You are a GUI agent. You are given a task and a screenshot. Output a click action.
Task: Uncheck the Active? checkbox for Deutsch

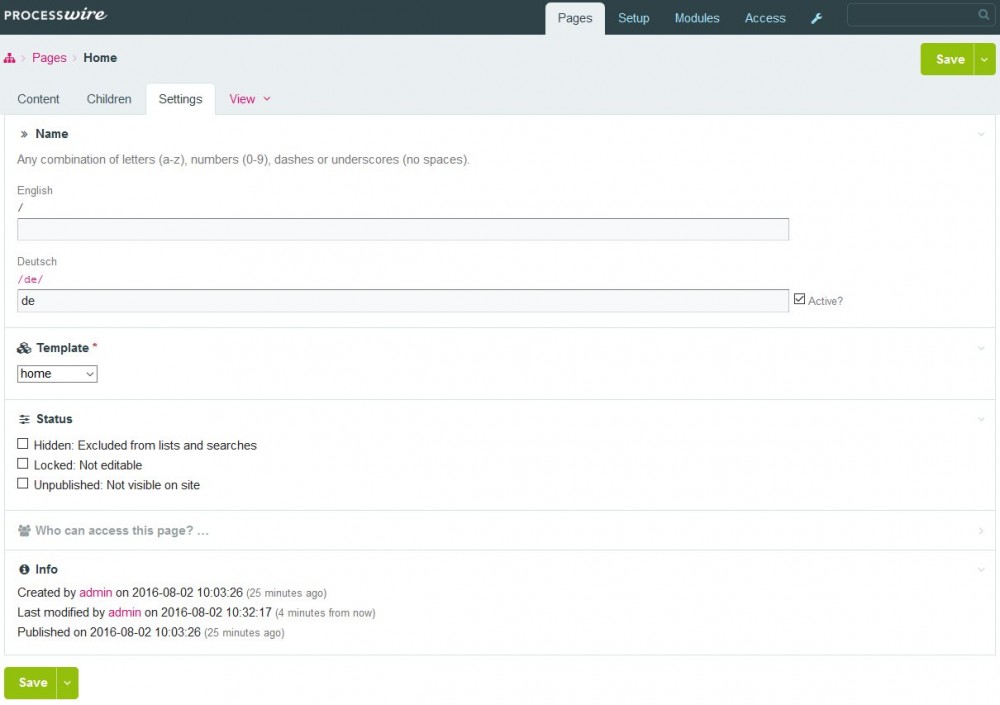point(798,299)
